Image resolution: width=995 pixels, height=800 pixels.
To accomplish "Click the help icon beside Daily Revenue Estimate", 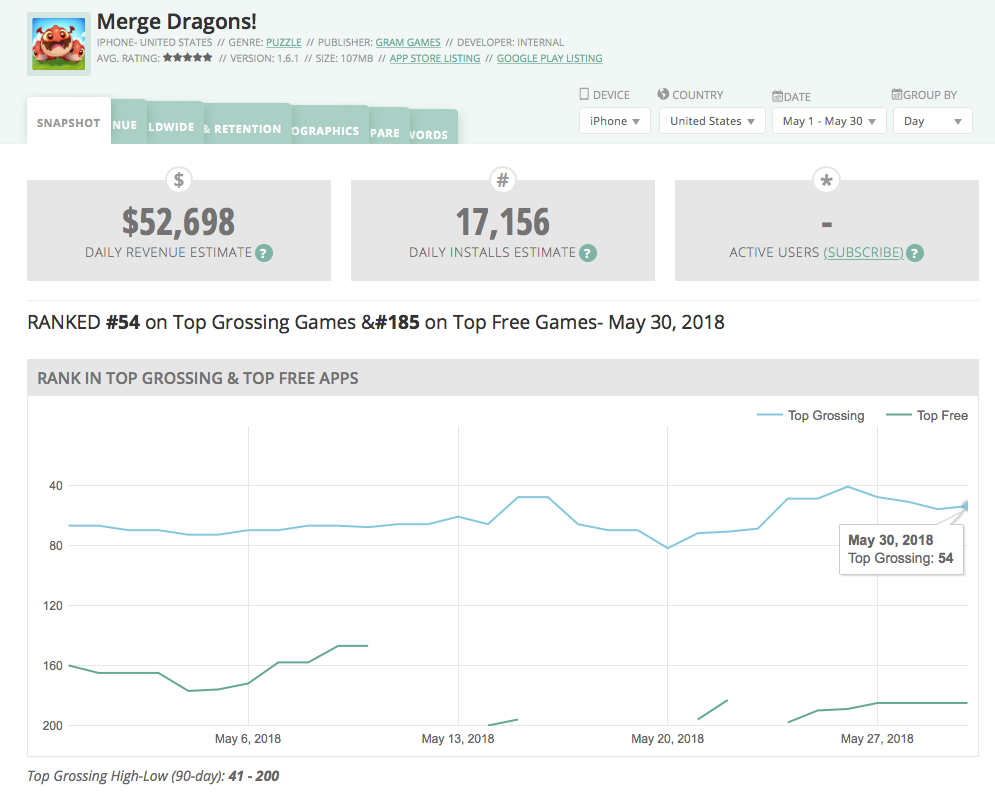I will 264,253.
